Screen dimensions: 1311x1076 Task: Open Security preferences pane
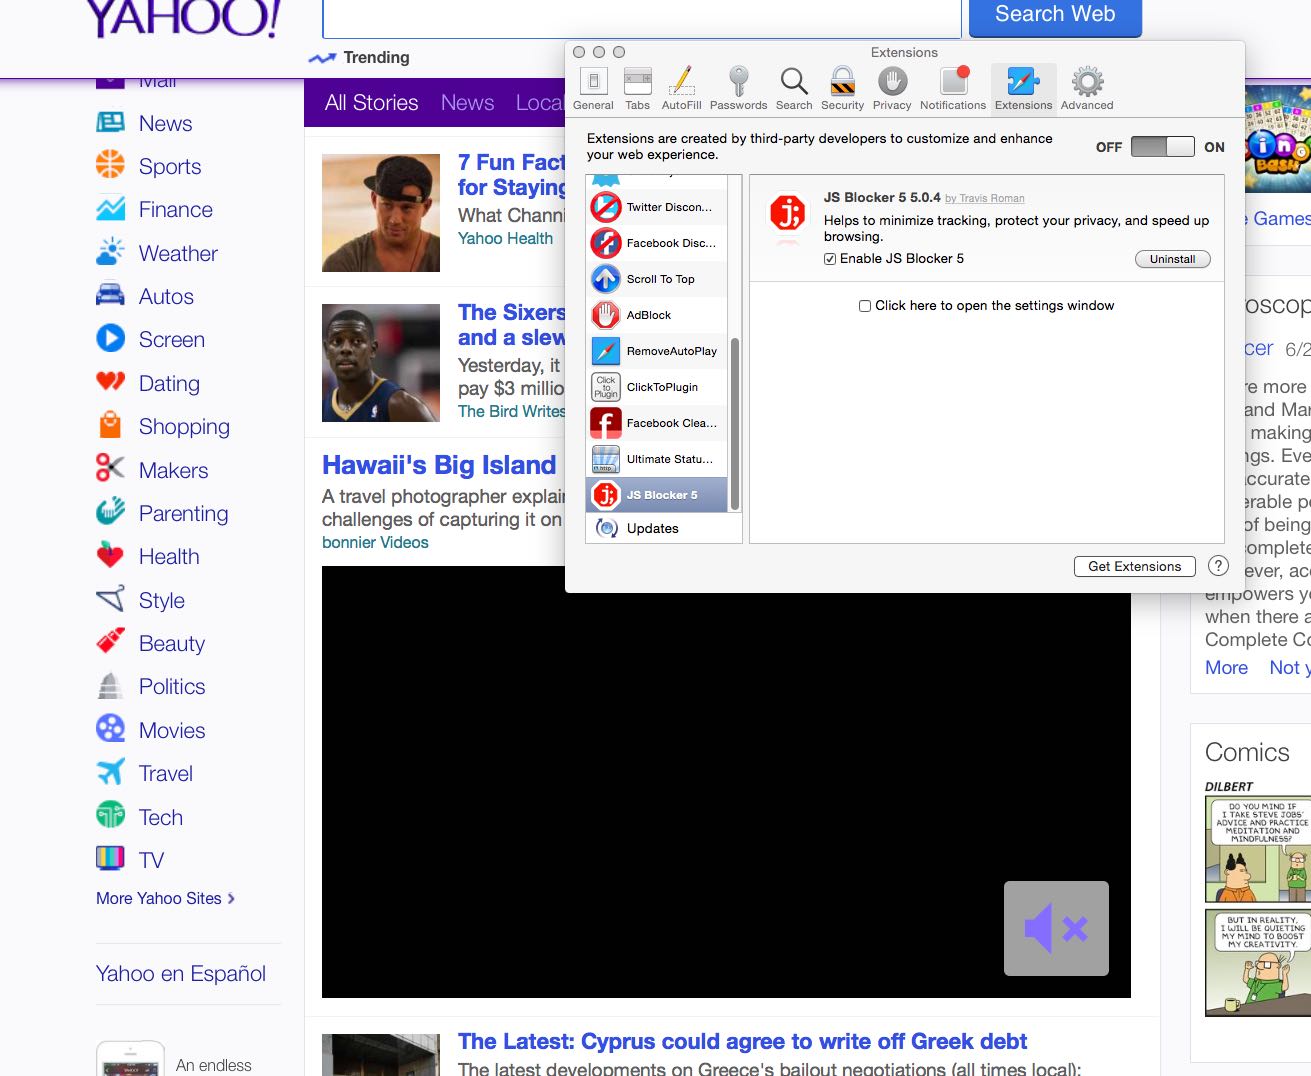842,88
